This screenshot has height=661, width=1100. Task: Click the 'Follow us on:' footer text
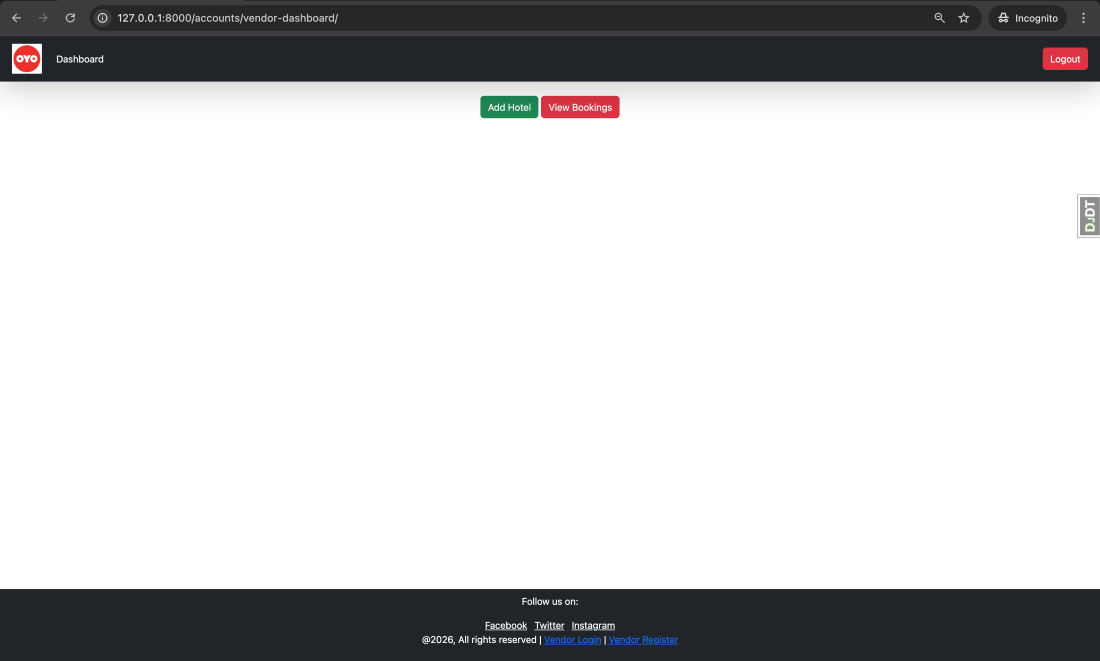pyautogui.click(x=550, y=602)
